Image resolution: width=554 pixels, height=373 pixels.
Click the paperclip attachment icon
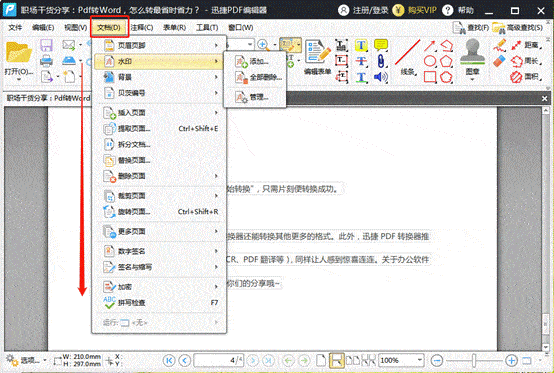pos(381,61)
